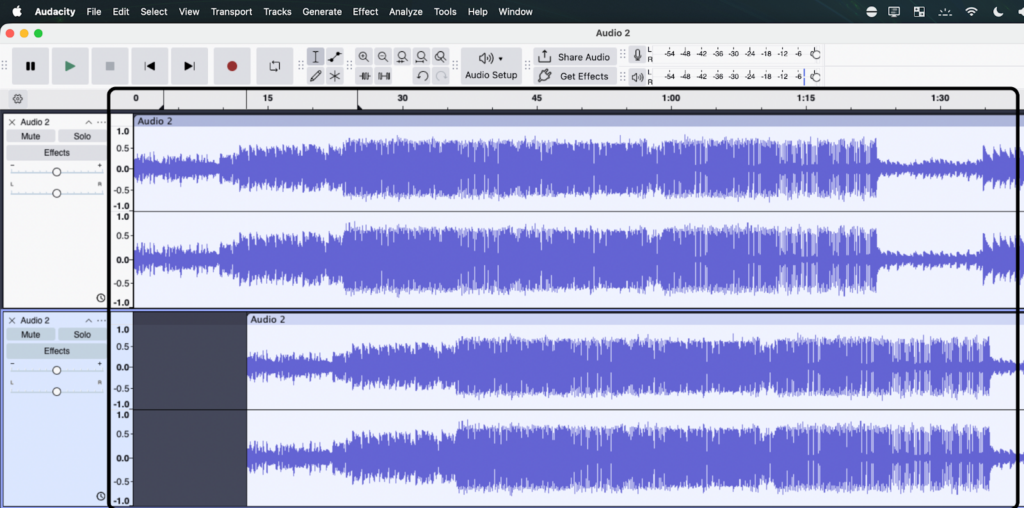Click the Share Audio button
The image size is (1024, 508).
(574, 57)
